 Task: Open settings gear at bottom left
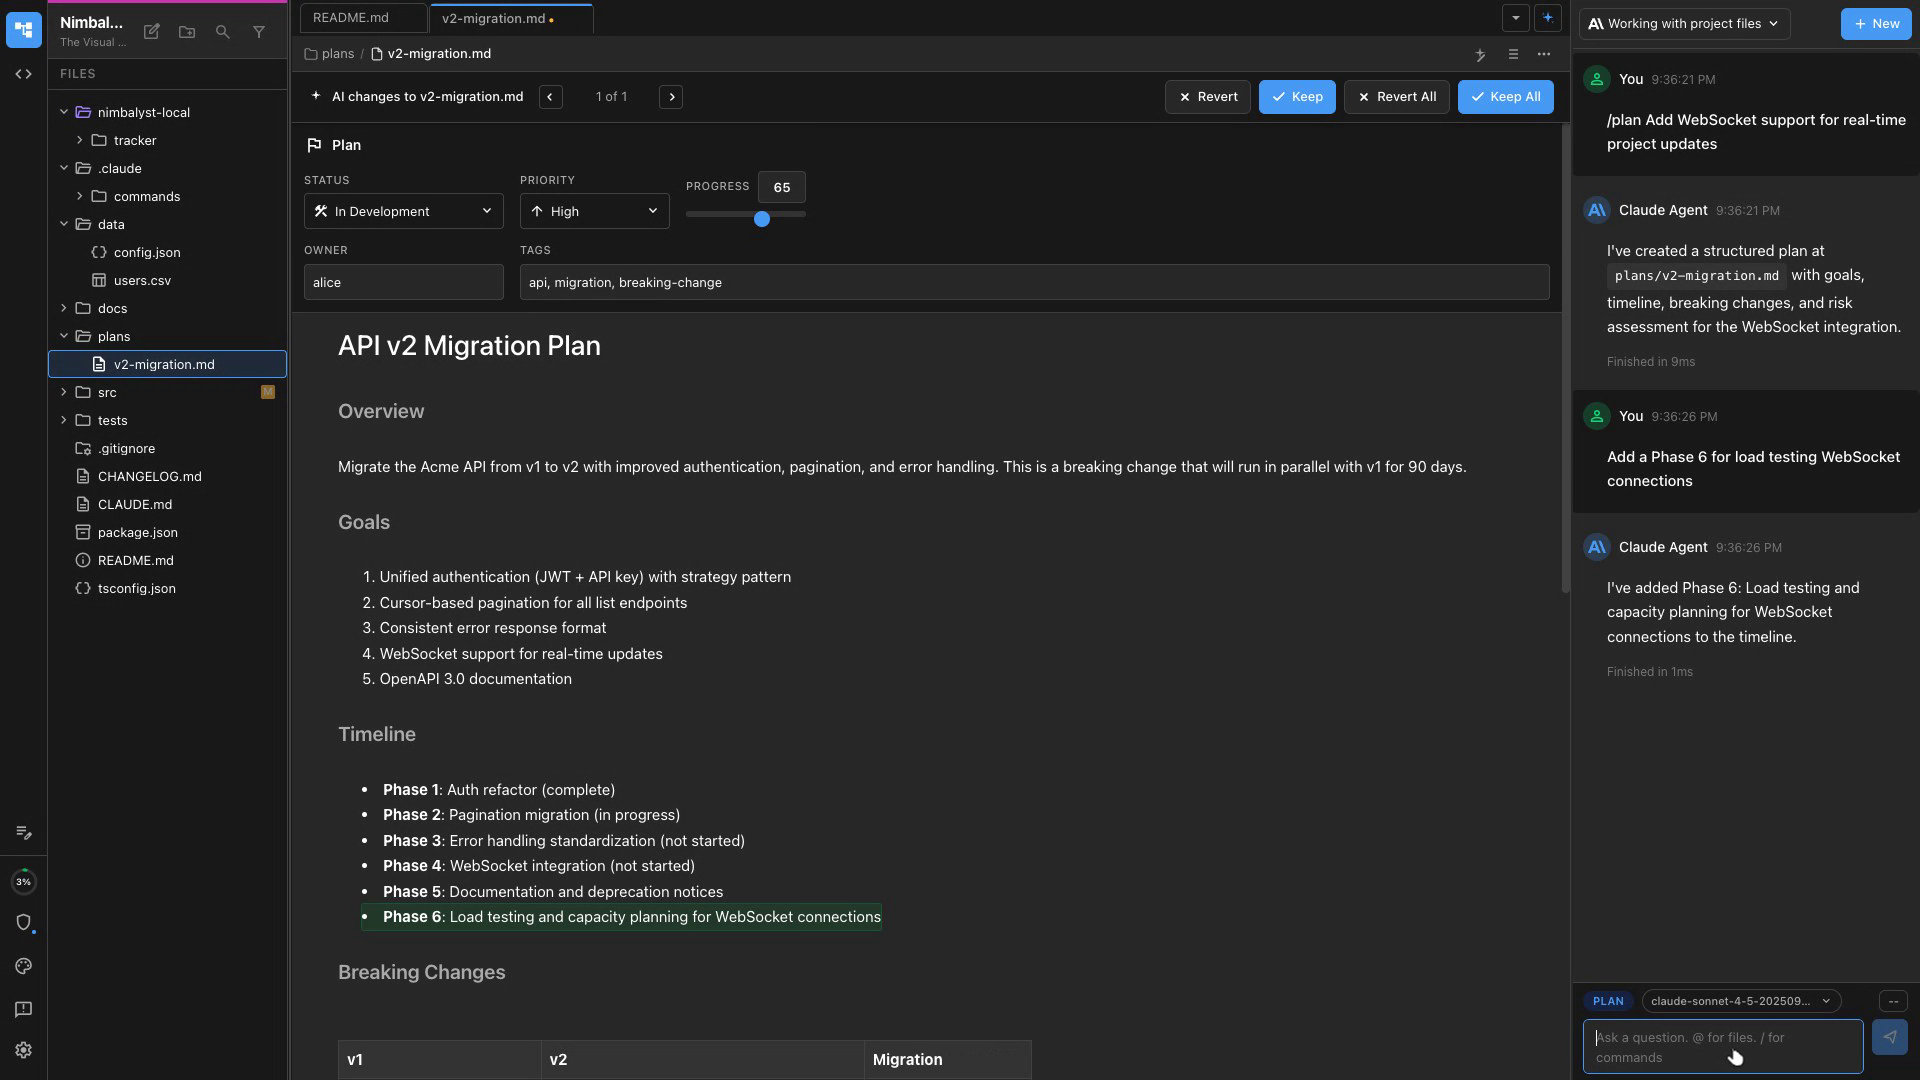[23, 1050]
